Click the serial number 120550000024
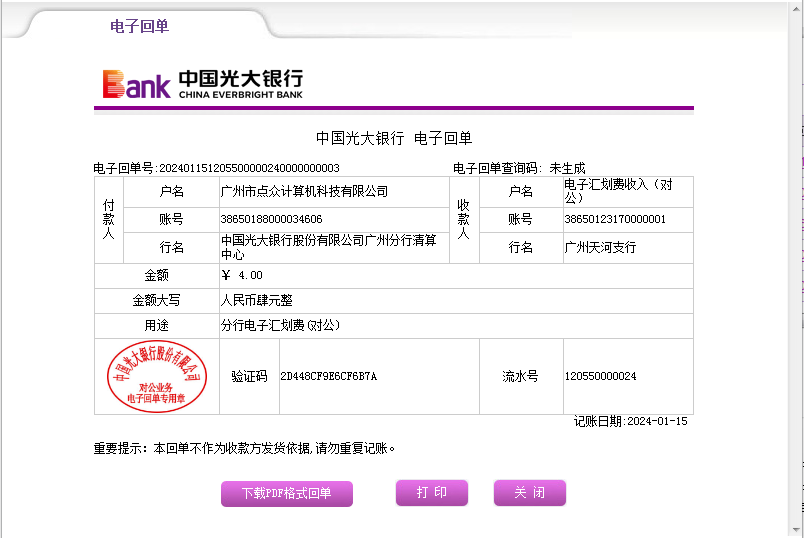Screen dimensions: 804x538 click(x=600, y=377)
